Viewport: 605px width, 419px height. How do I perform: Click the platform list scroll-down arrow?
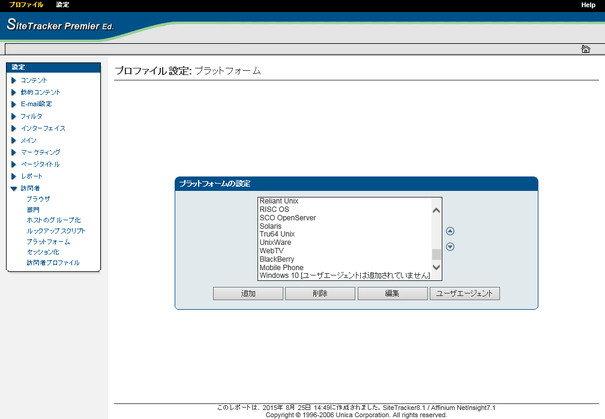pyautogui.click(x=436, y=267)
